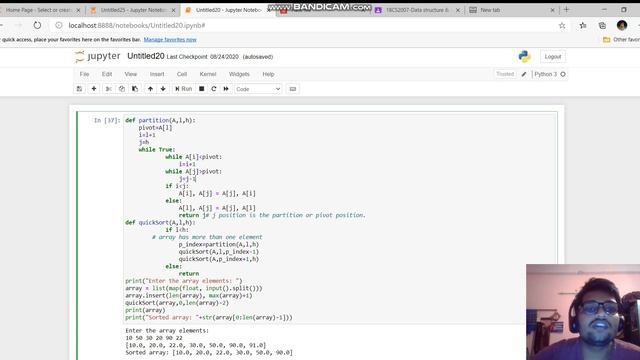Copy selected cells icon
640x360 pixels.
(x=122, y=89)
